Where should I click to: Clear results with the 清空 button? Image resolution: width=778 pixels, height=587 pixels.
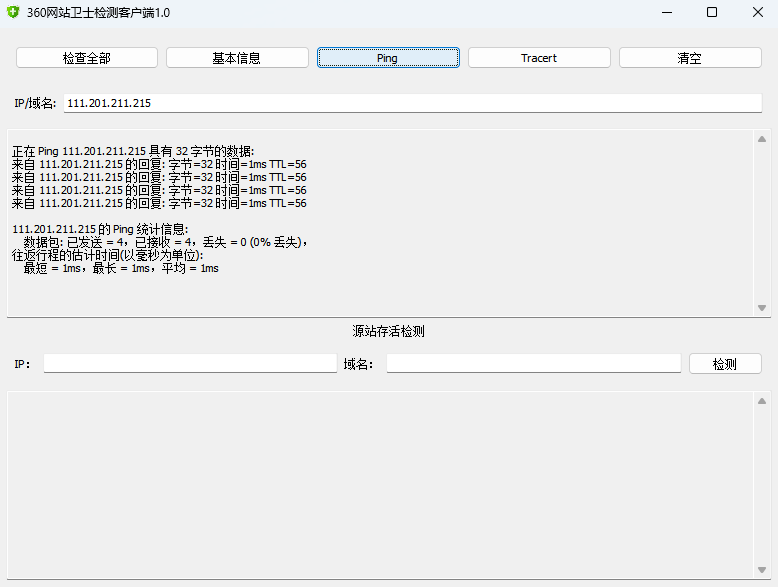[690, 58]
